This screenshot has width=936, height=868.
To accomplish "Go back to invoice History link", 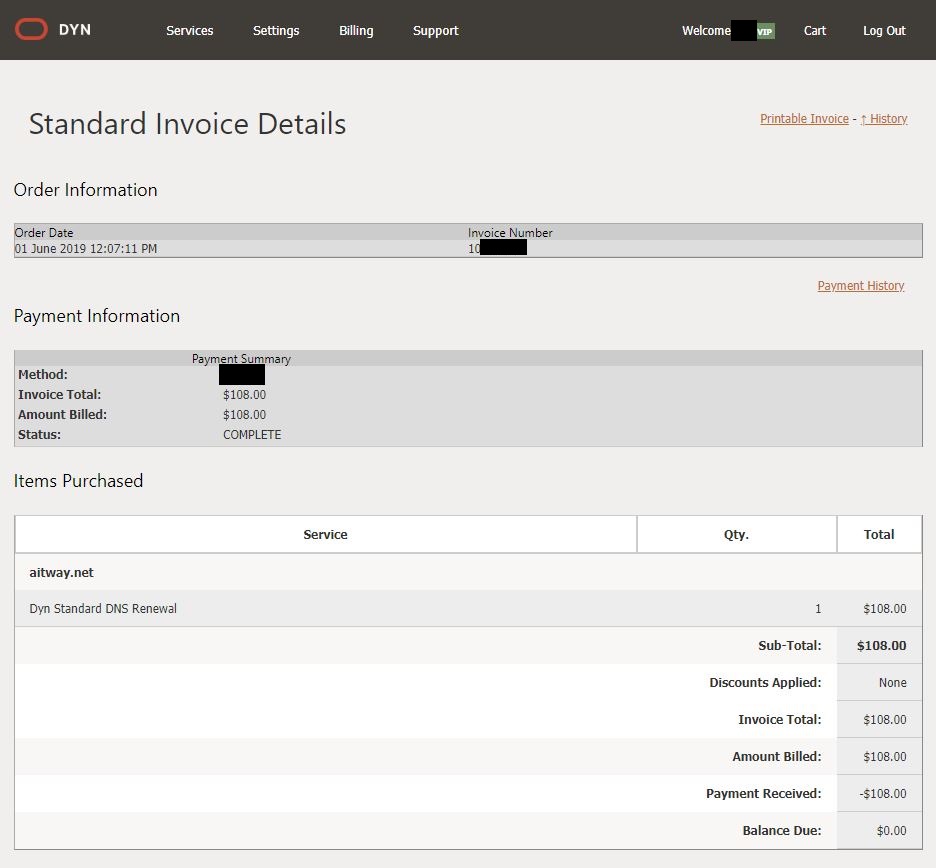I will tap(884, 119).
